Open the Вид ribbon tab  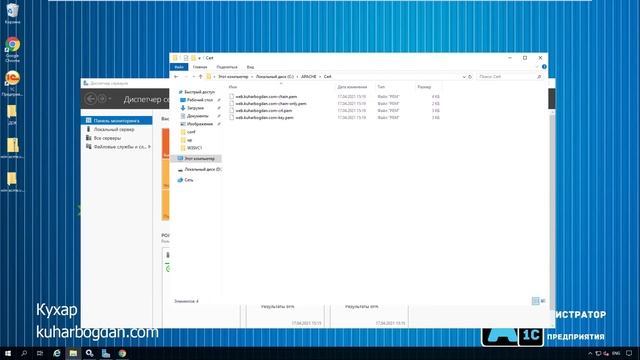click(x=250, y=67)
